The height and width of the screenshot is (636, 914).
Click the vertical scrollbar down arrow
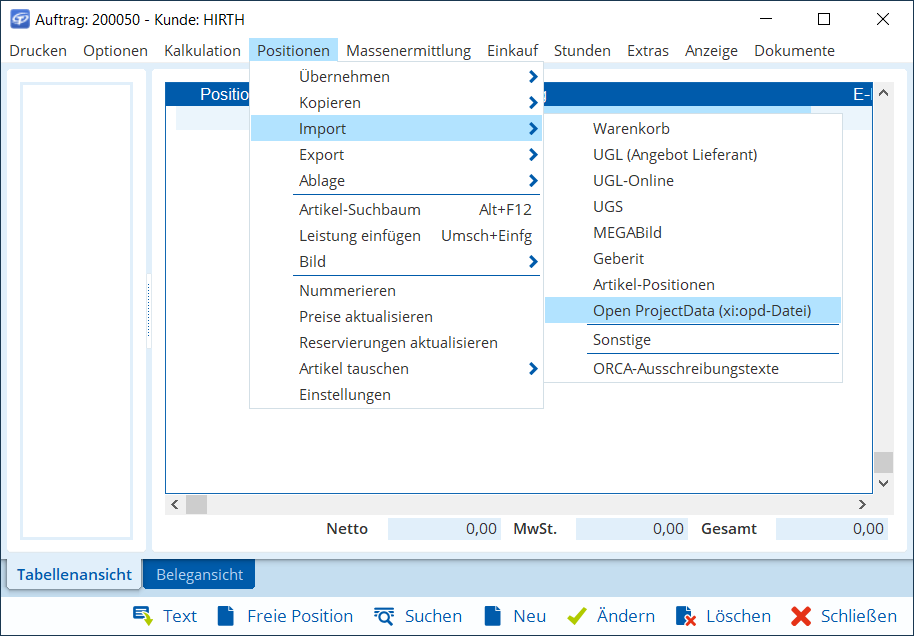(x=882, y=482)
